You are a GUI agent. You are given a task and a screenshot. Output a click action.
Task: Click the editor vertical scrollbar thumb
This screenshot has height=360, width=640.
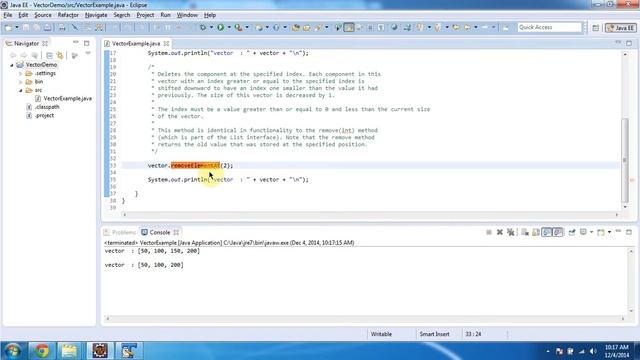click(624, 159)
